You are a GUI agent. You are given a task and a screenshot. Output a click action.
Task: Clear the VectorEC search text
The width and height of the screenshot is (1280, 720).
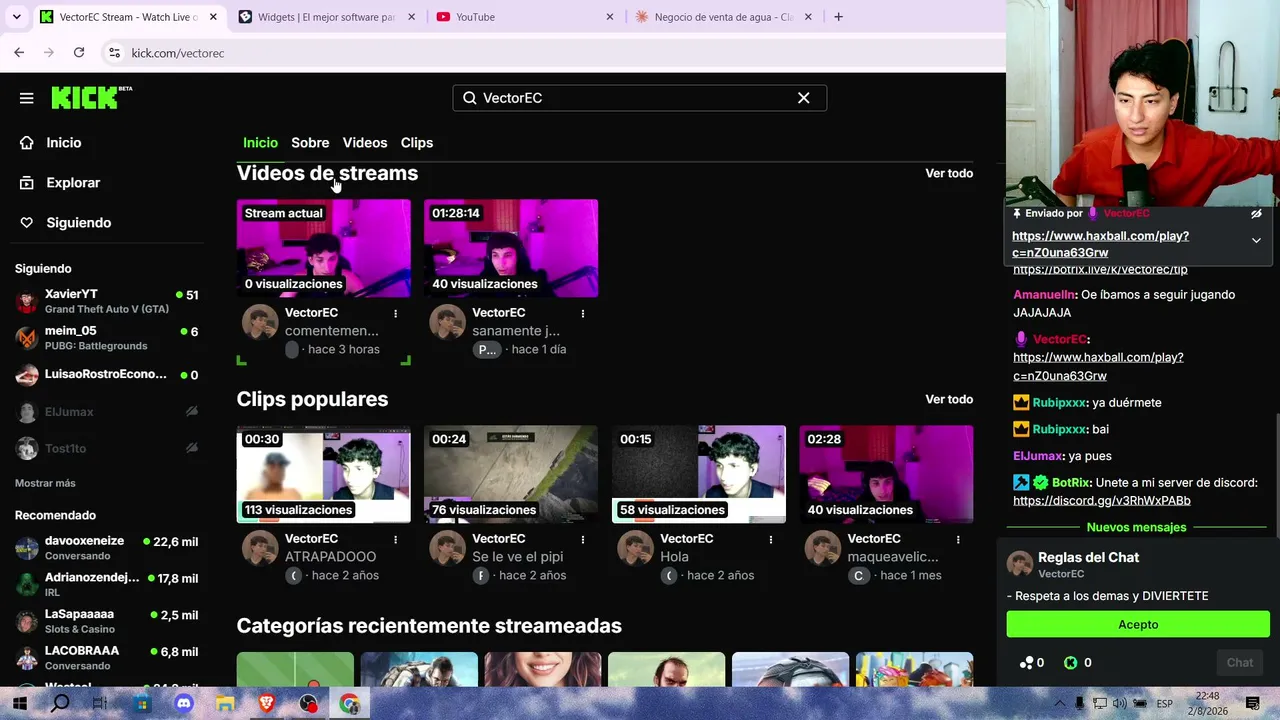pos(803,98)
